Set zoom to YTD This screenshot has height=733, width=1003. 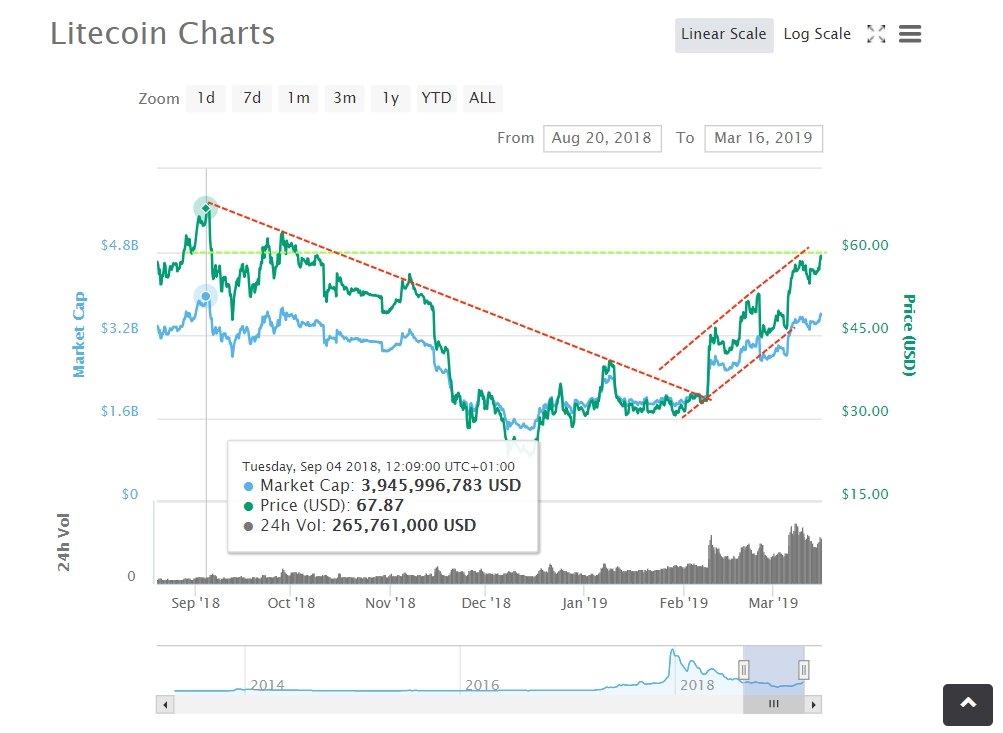coord(436,98)
